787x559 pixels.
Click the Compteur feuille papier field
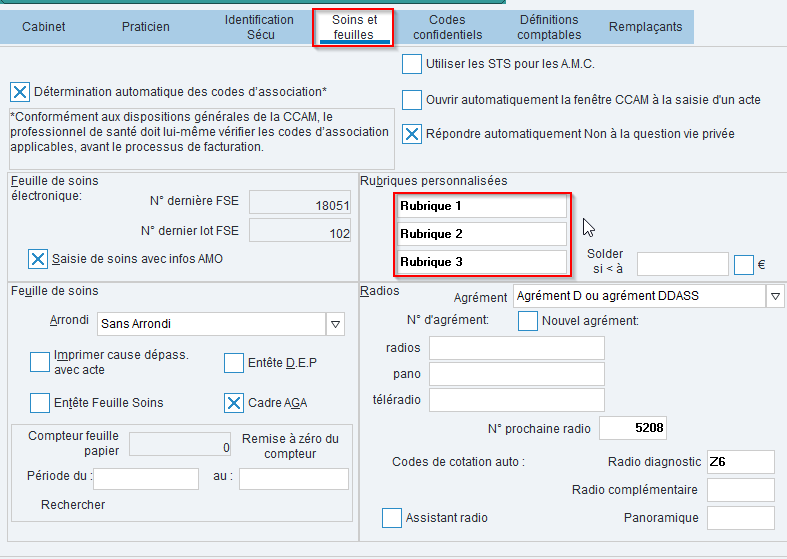180,445
